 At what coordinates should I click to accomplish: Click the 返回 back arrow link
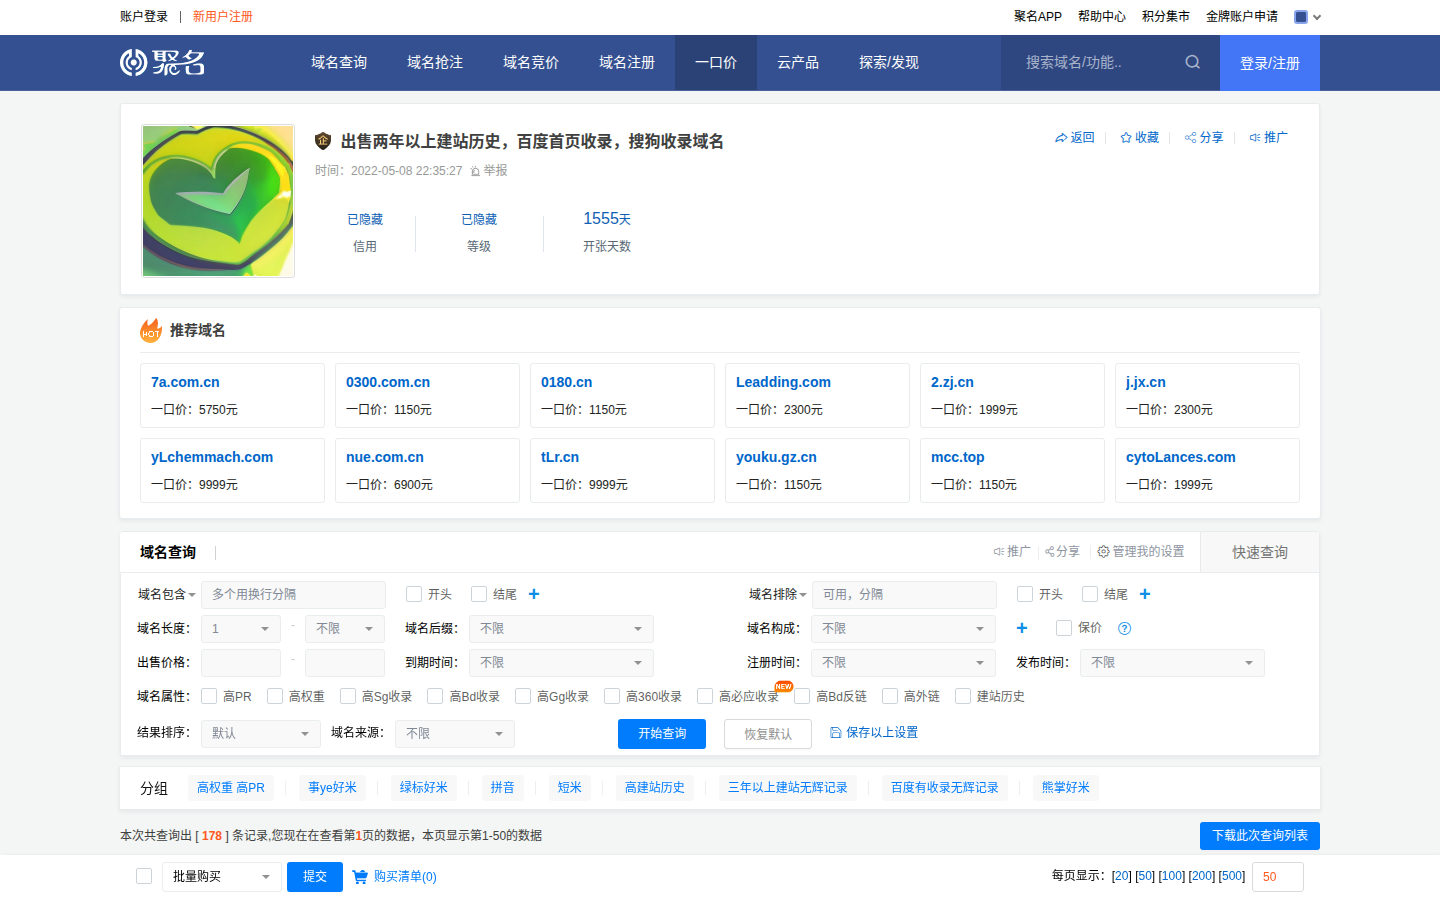pos(1075,138)
